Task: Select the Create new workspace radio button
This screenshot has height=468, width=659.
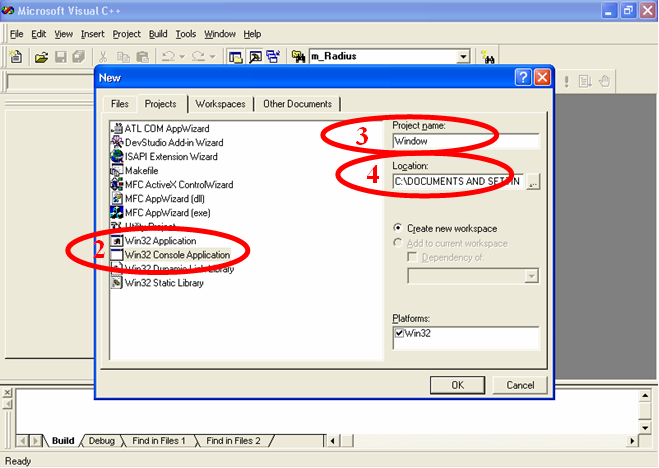Action: pos(398,228)
